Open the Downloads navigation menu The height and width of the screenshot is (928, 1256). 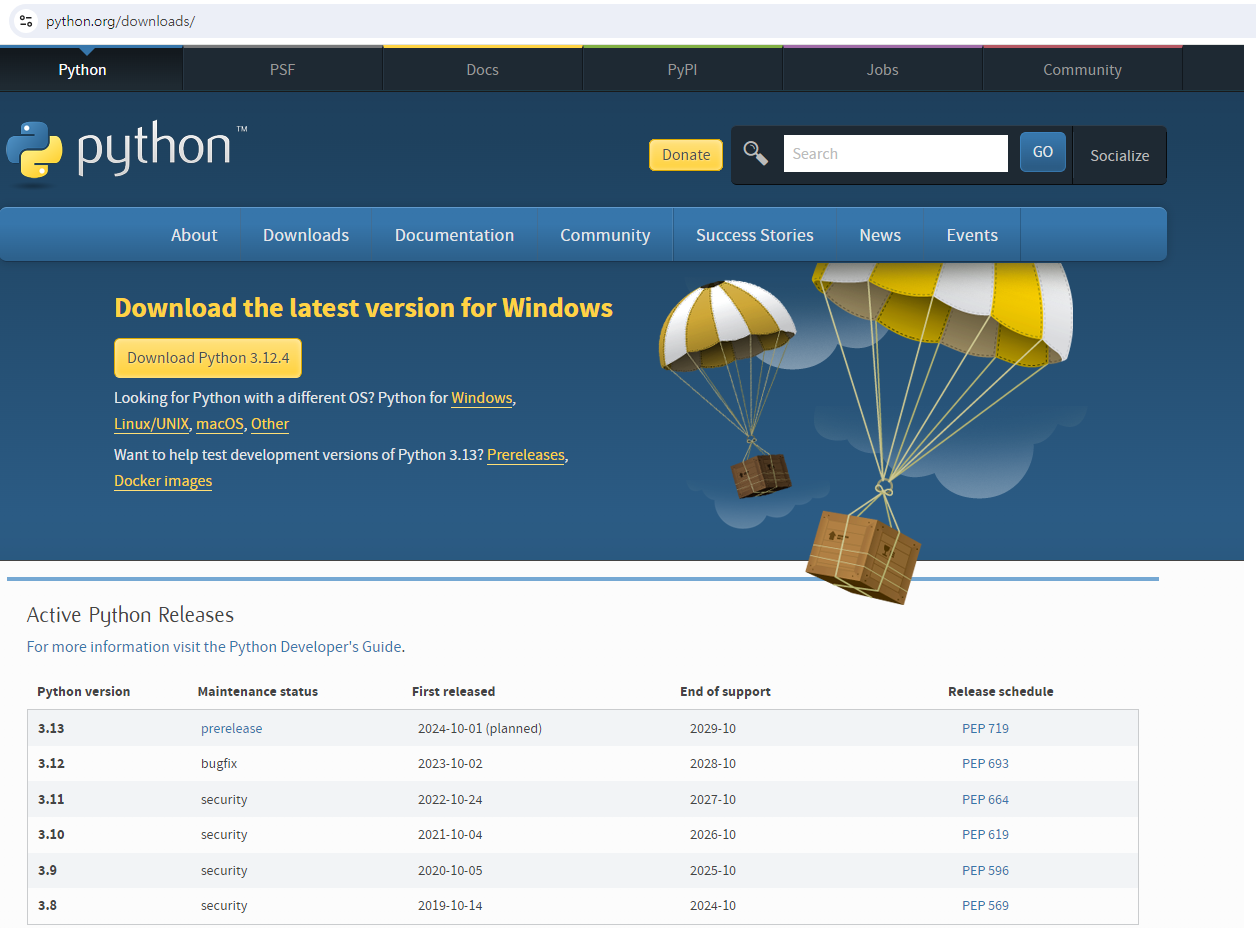pos(306,235)
